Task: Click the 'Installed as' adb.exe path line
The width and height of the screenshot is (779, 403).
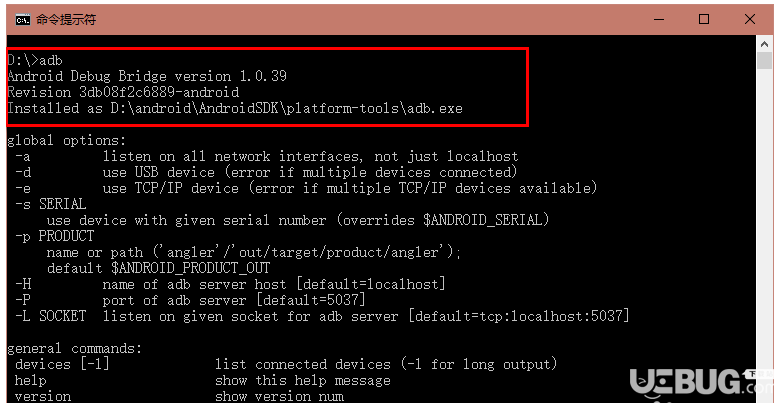Action: pos(235,108)
